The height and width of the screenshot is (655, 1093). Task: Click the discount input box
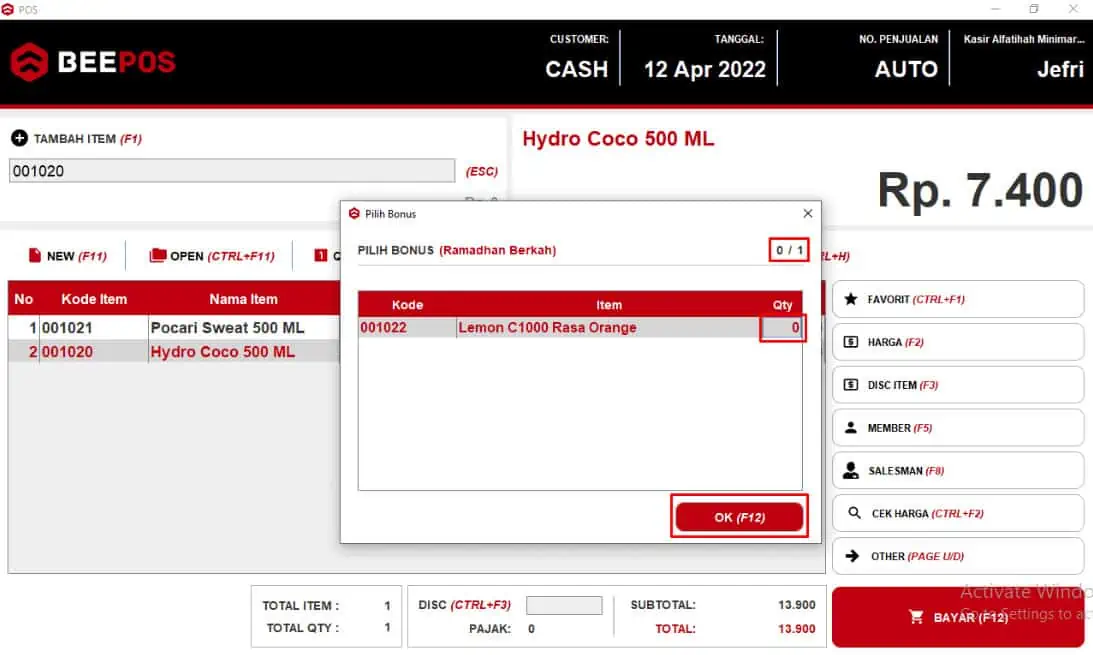coord(564,605)
